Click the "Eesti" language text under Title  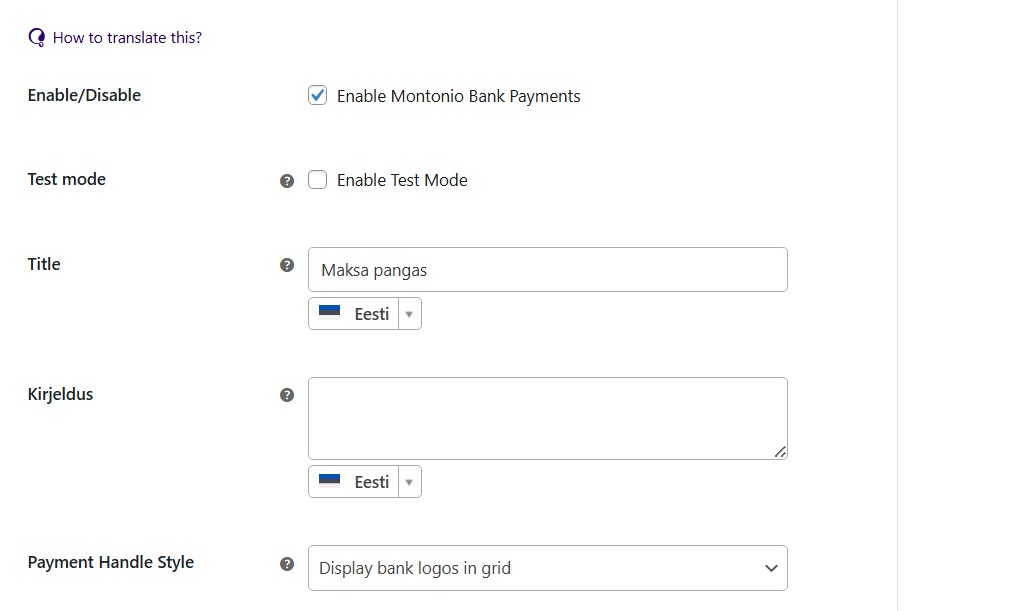(372, 314)
